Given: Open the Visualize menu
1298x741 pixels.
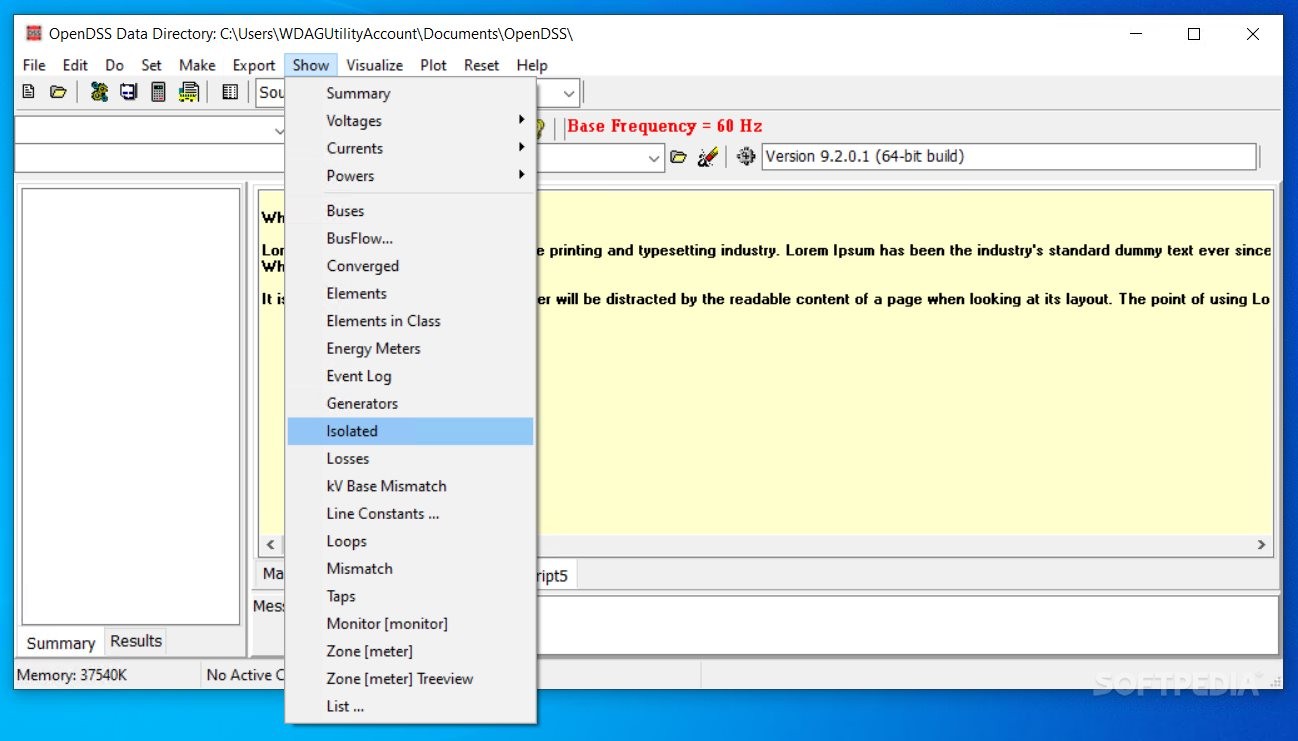Looking at the screenshot, I should coord(375,65).
